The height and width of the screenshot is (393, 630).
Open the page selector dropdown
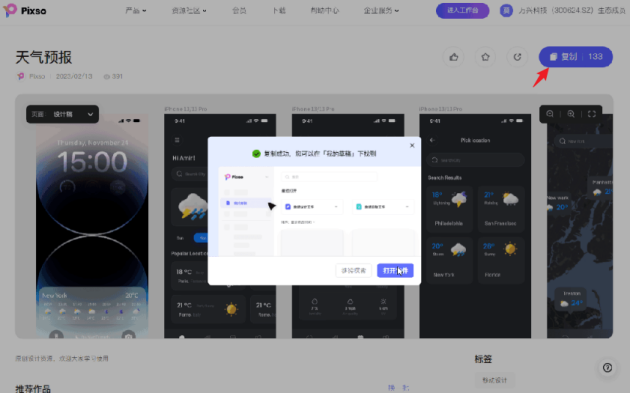(x=62, y=114)
